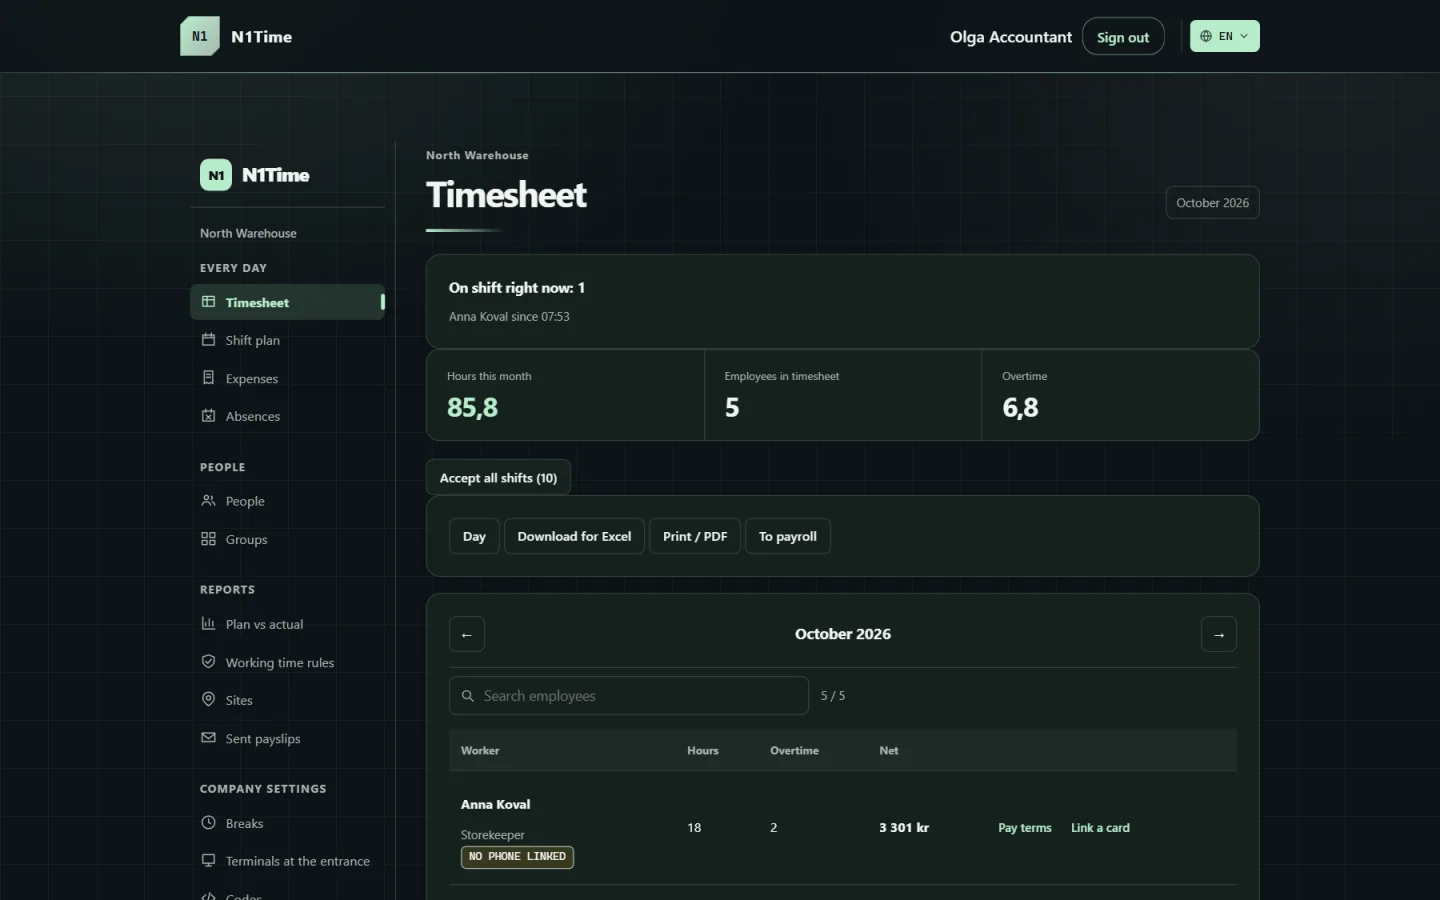Go to Expenses in the sidebar
Viewport: 1440px width, 900px height.
pos(287,378)
